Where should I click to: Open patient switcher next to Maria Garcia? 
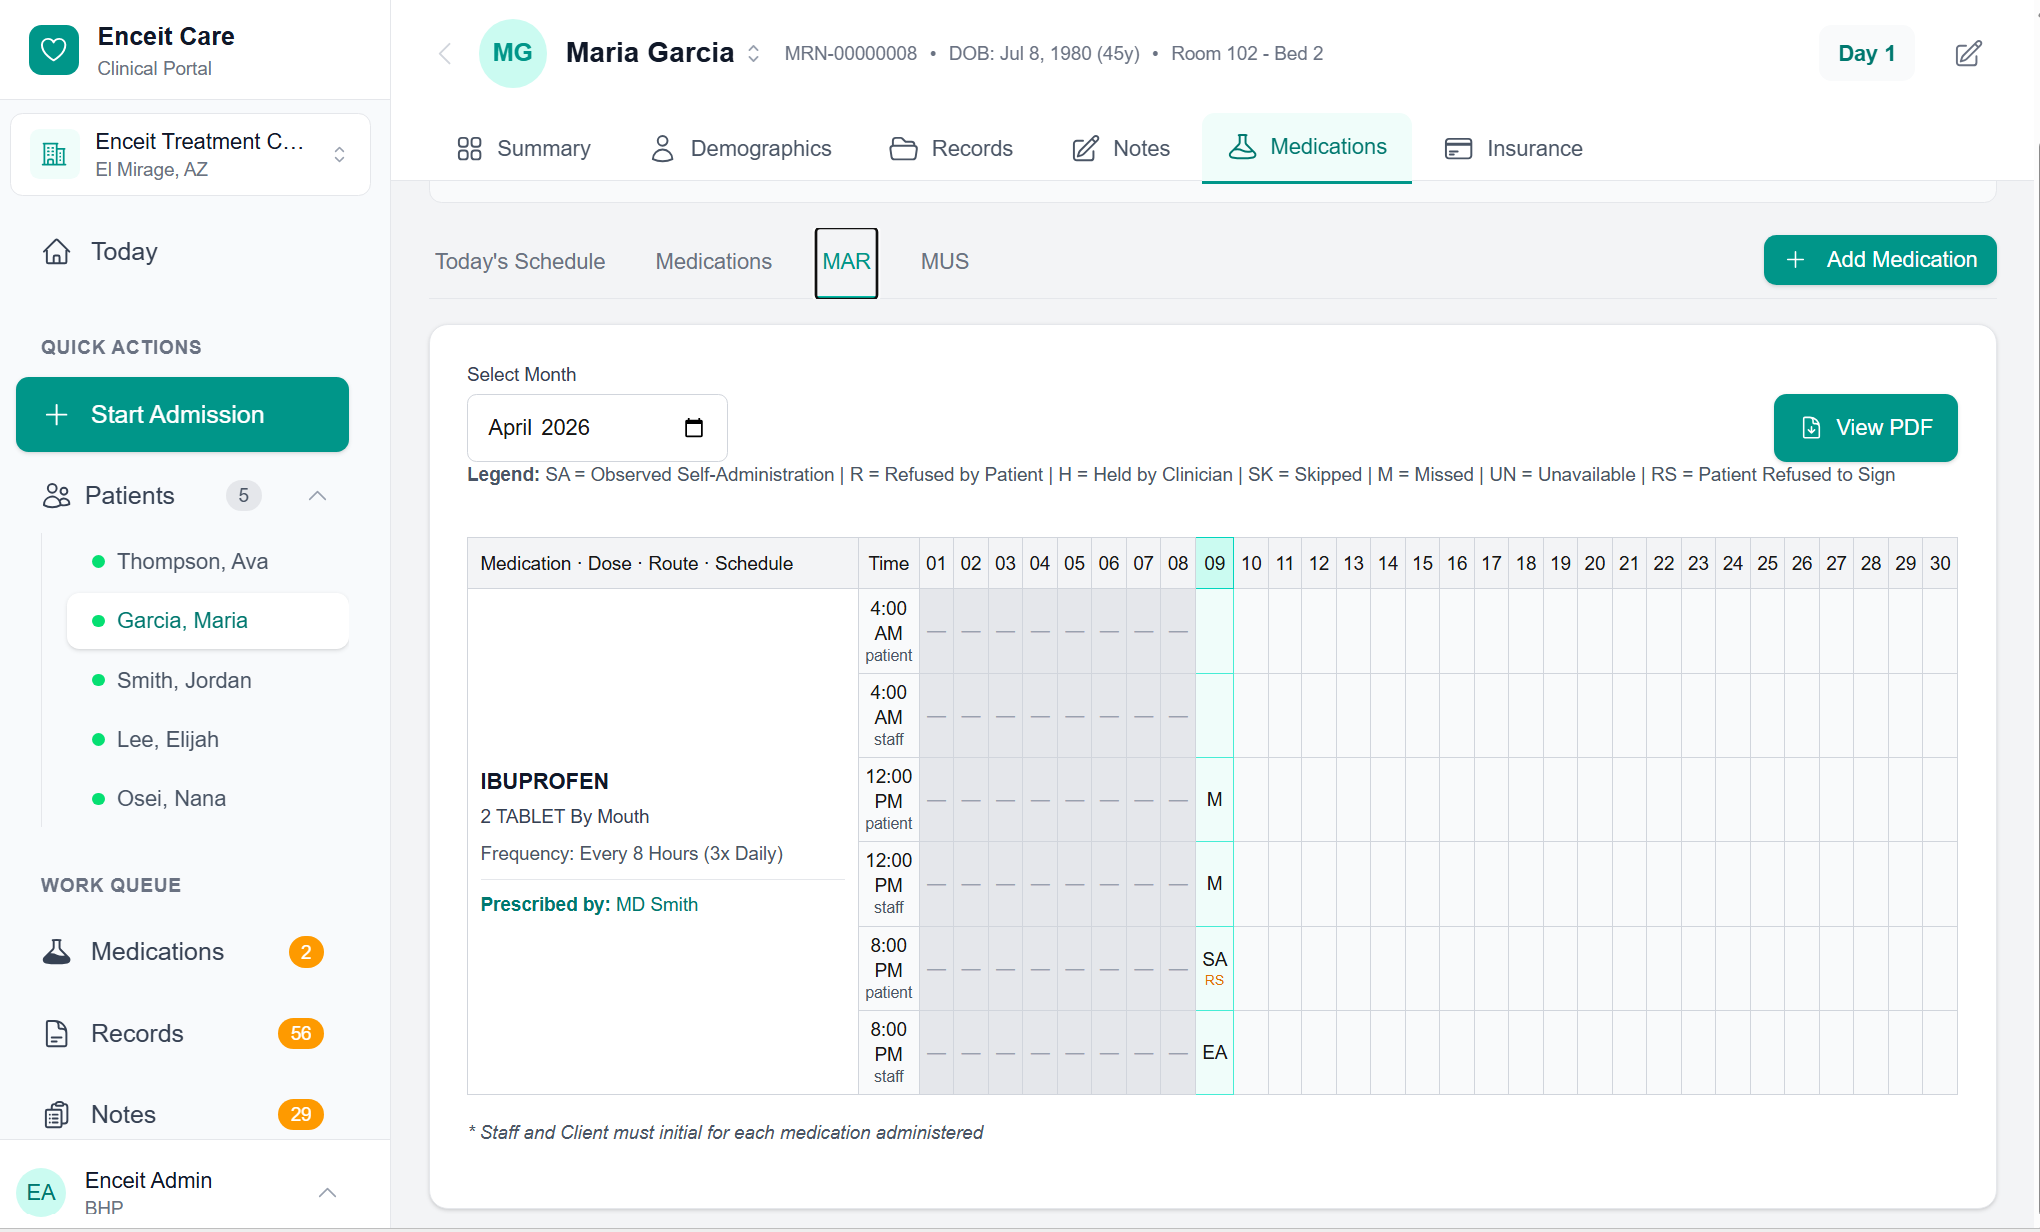pyautogui.click(x=754, y=53)
